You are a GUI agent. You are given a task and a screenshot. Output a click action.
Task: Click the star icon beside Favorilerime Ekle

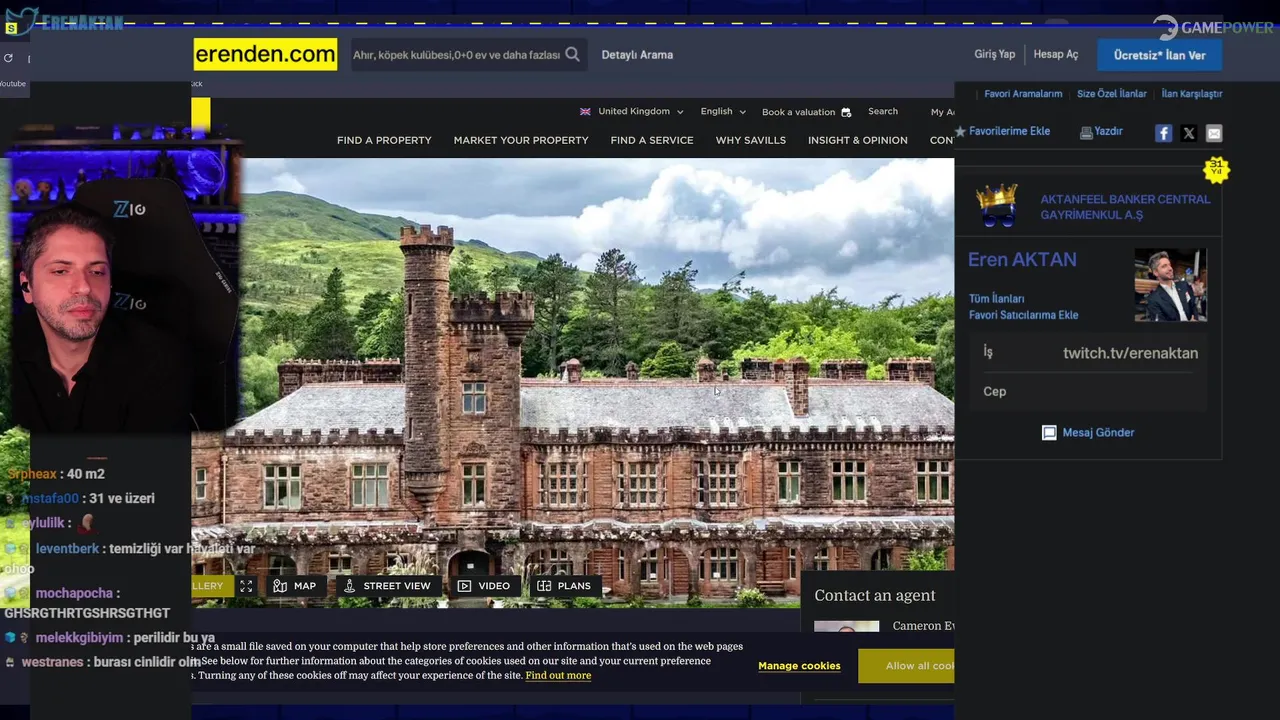[x=960, y=131]
